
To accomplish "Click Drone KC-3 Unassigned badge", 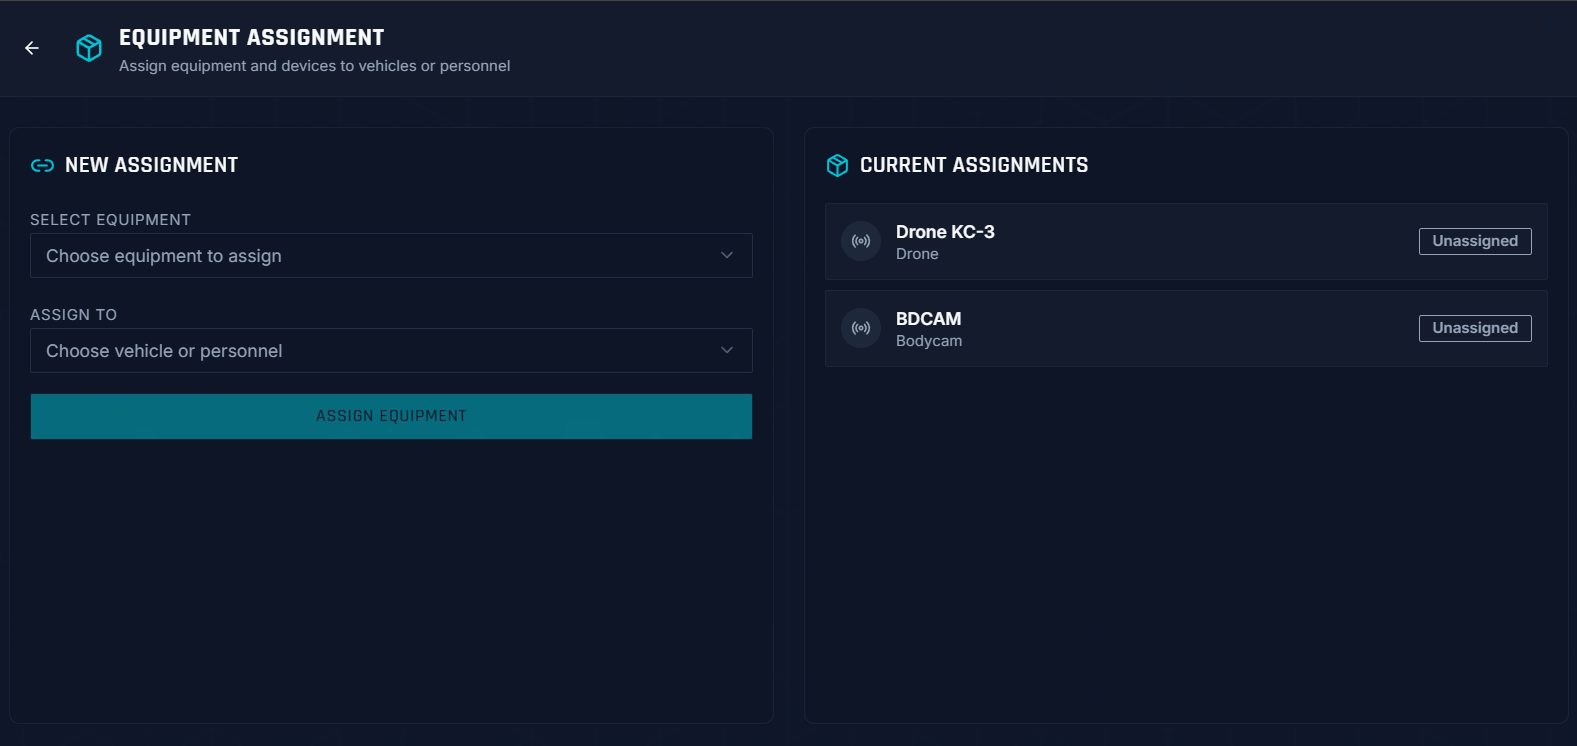I will 1475,241.
